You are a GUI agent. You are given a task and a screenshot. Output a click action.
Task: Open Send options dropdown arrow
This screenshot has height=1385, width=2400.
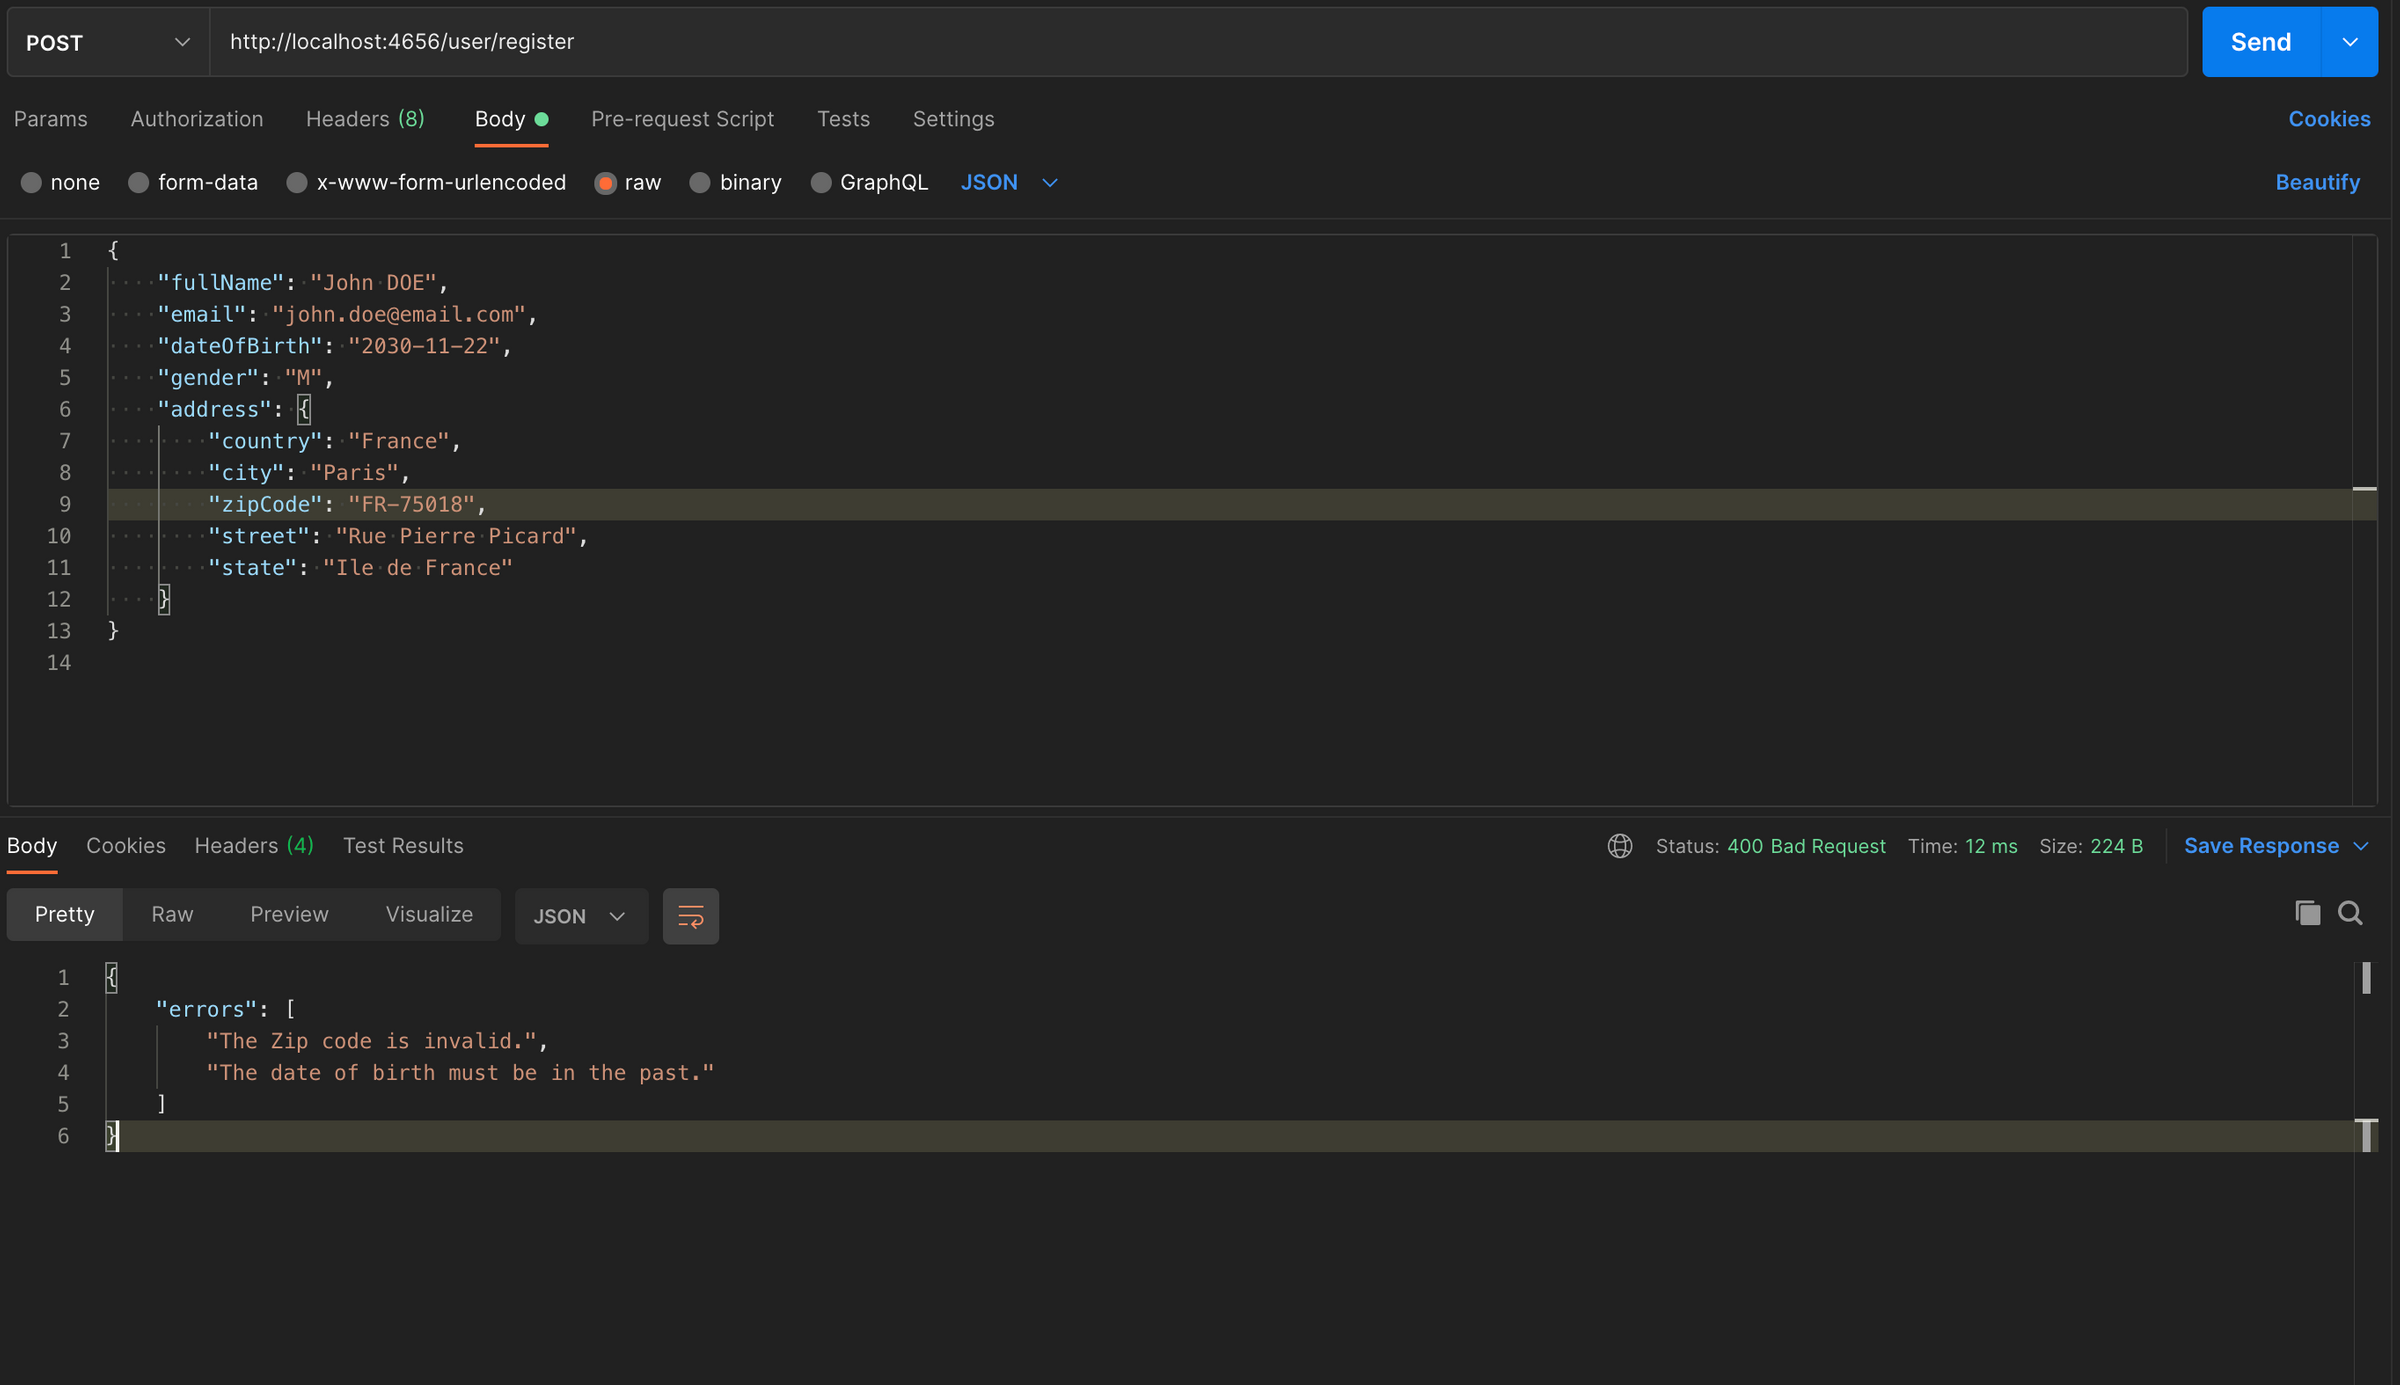pos(2350,42)
